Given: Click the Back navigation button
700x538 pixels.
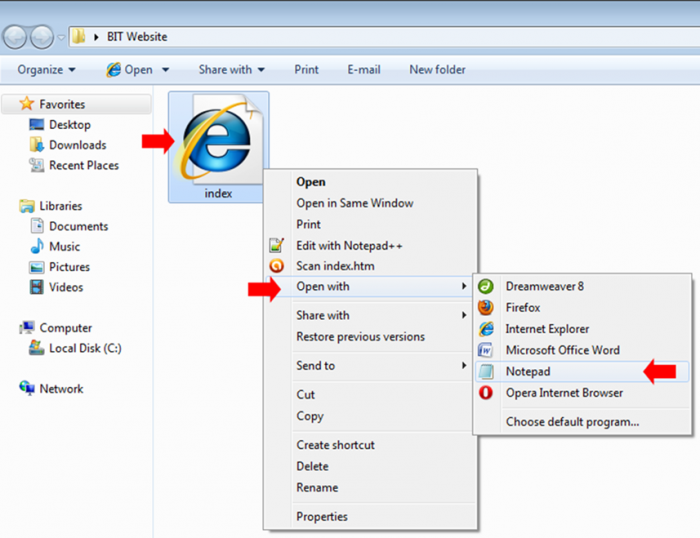Looking at the screenshot, I should (15, 37).
